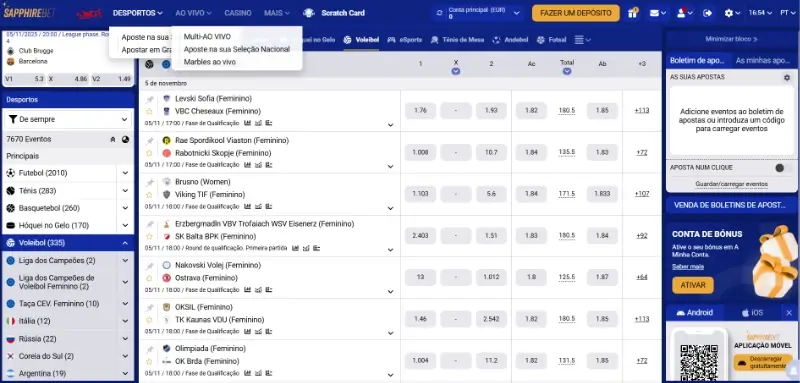Click Minimizar bloco link
The image size is (800, 383).
(x=731, y=39)
